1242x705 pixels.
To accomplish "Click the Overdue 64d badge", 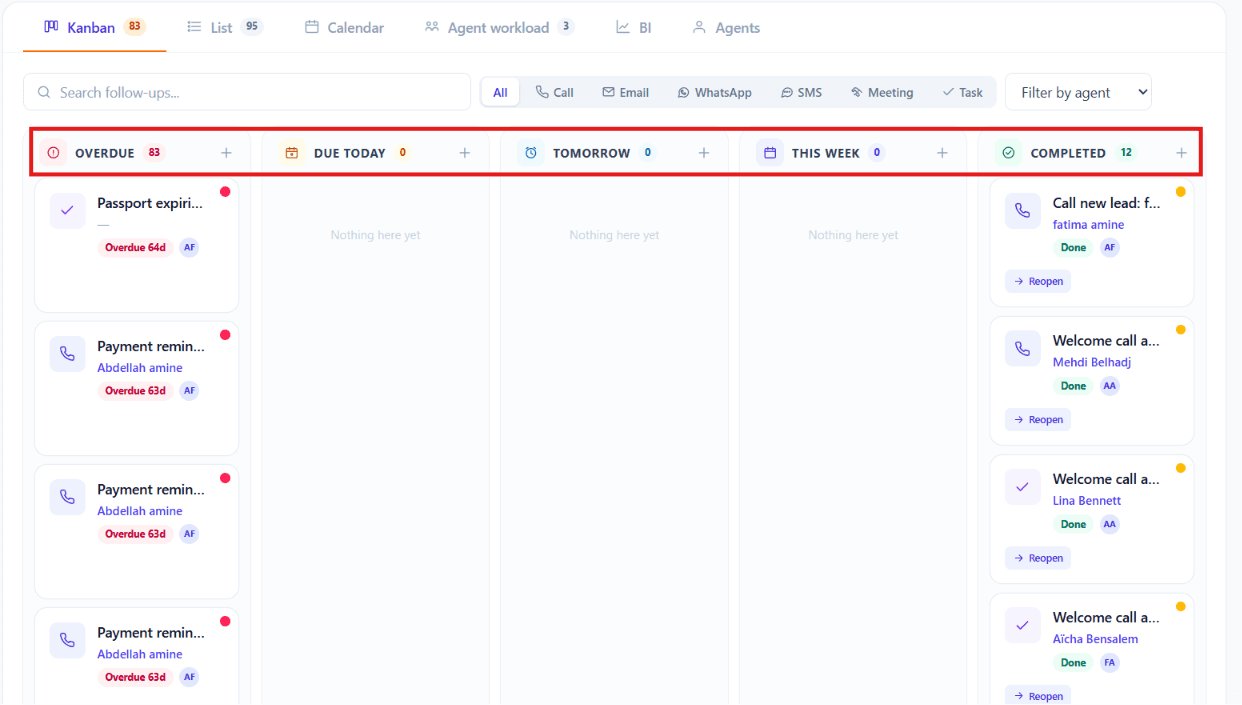I will tap(135, 247).
